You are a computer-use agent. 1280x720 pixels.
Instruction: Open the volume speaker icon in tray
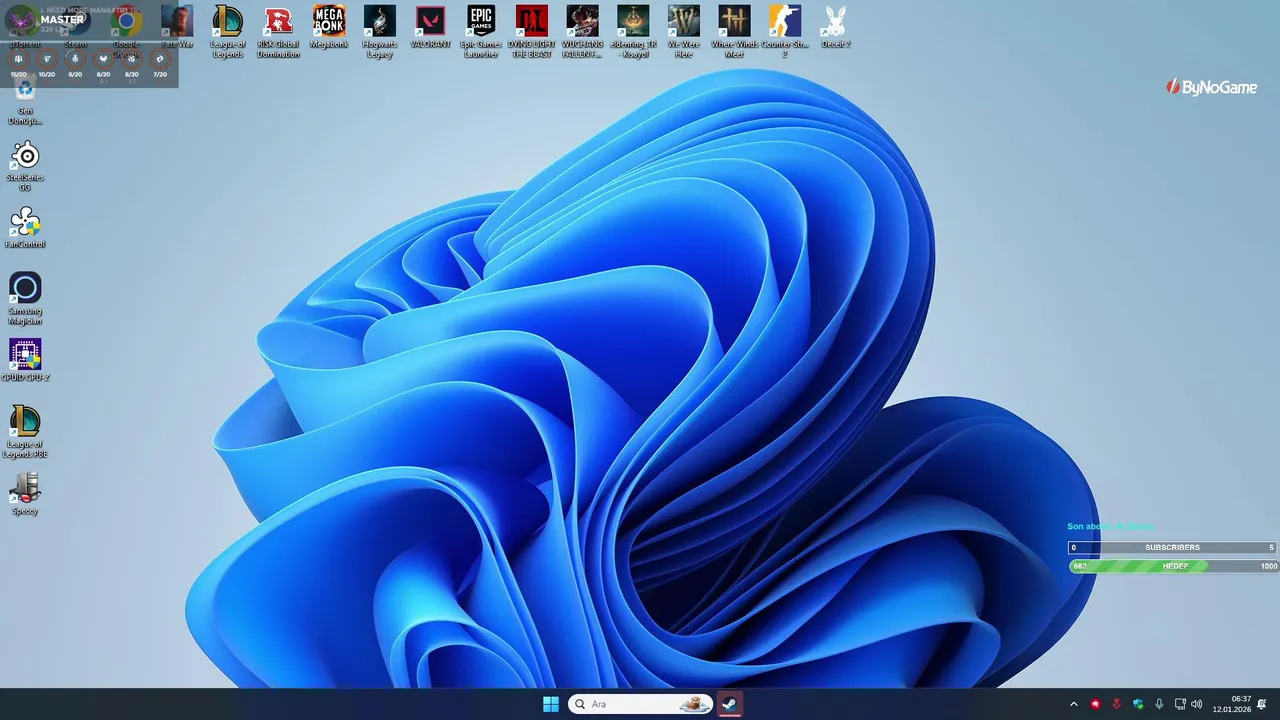[x=1197, y=704]
